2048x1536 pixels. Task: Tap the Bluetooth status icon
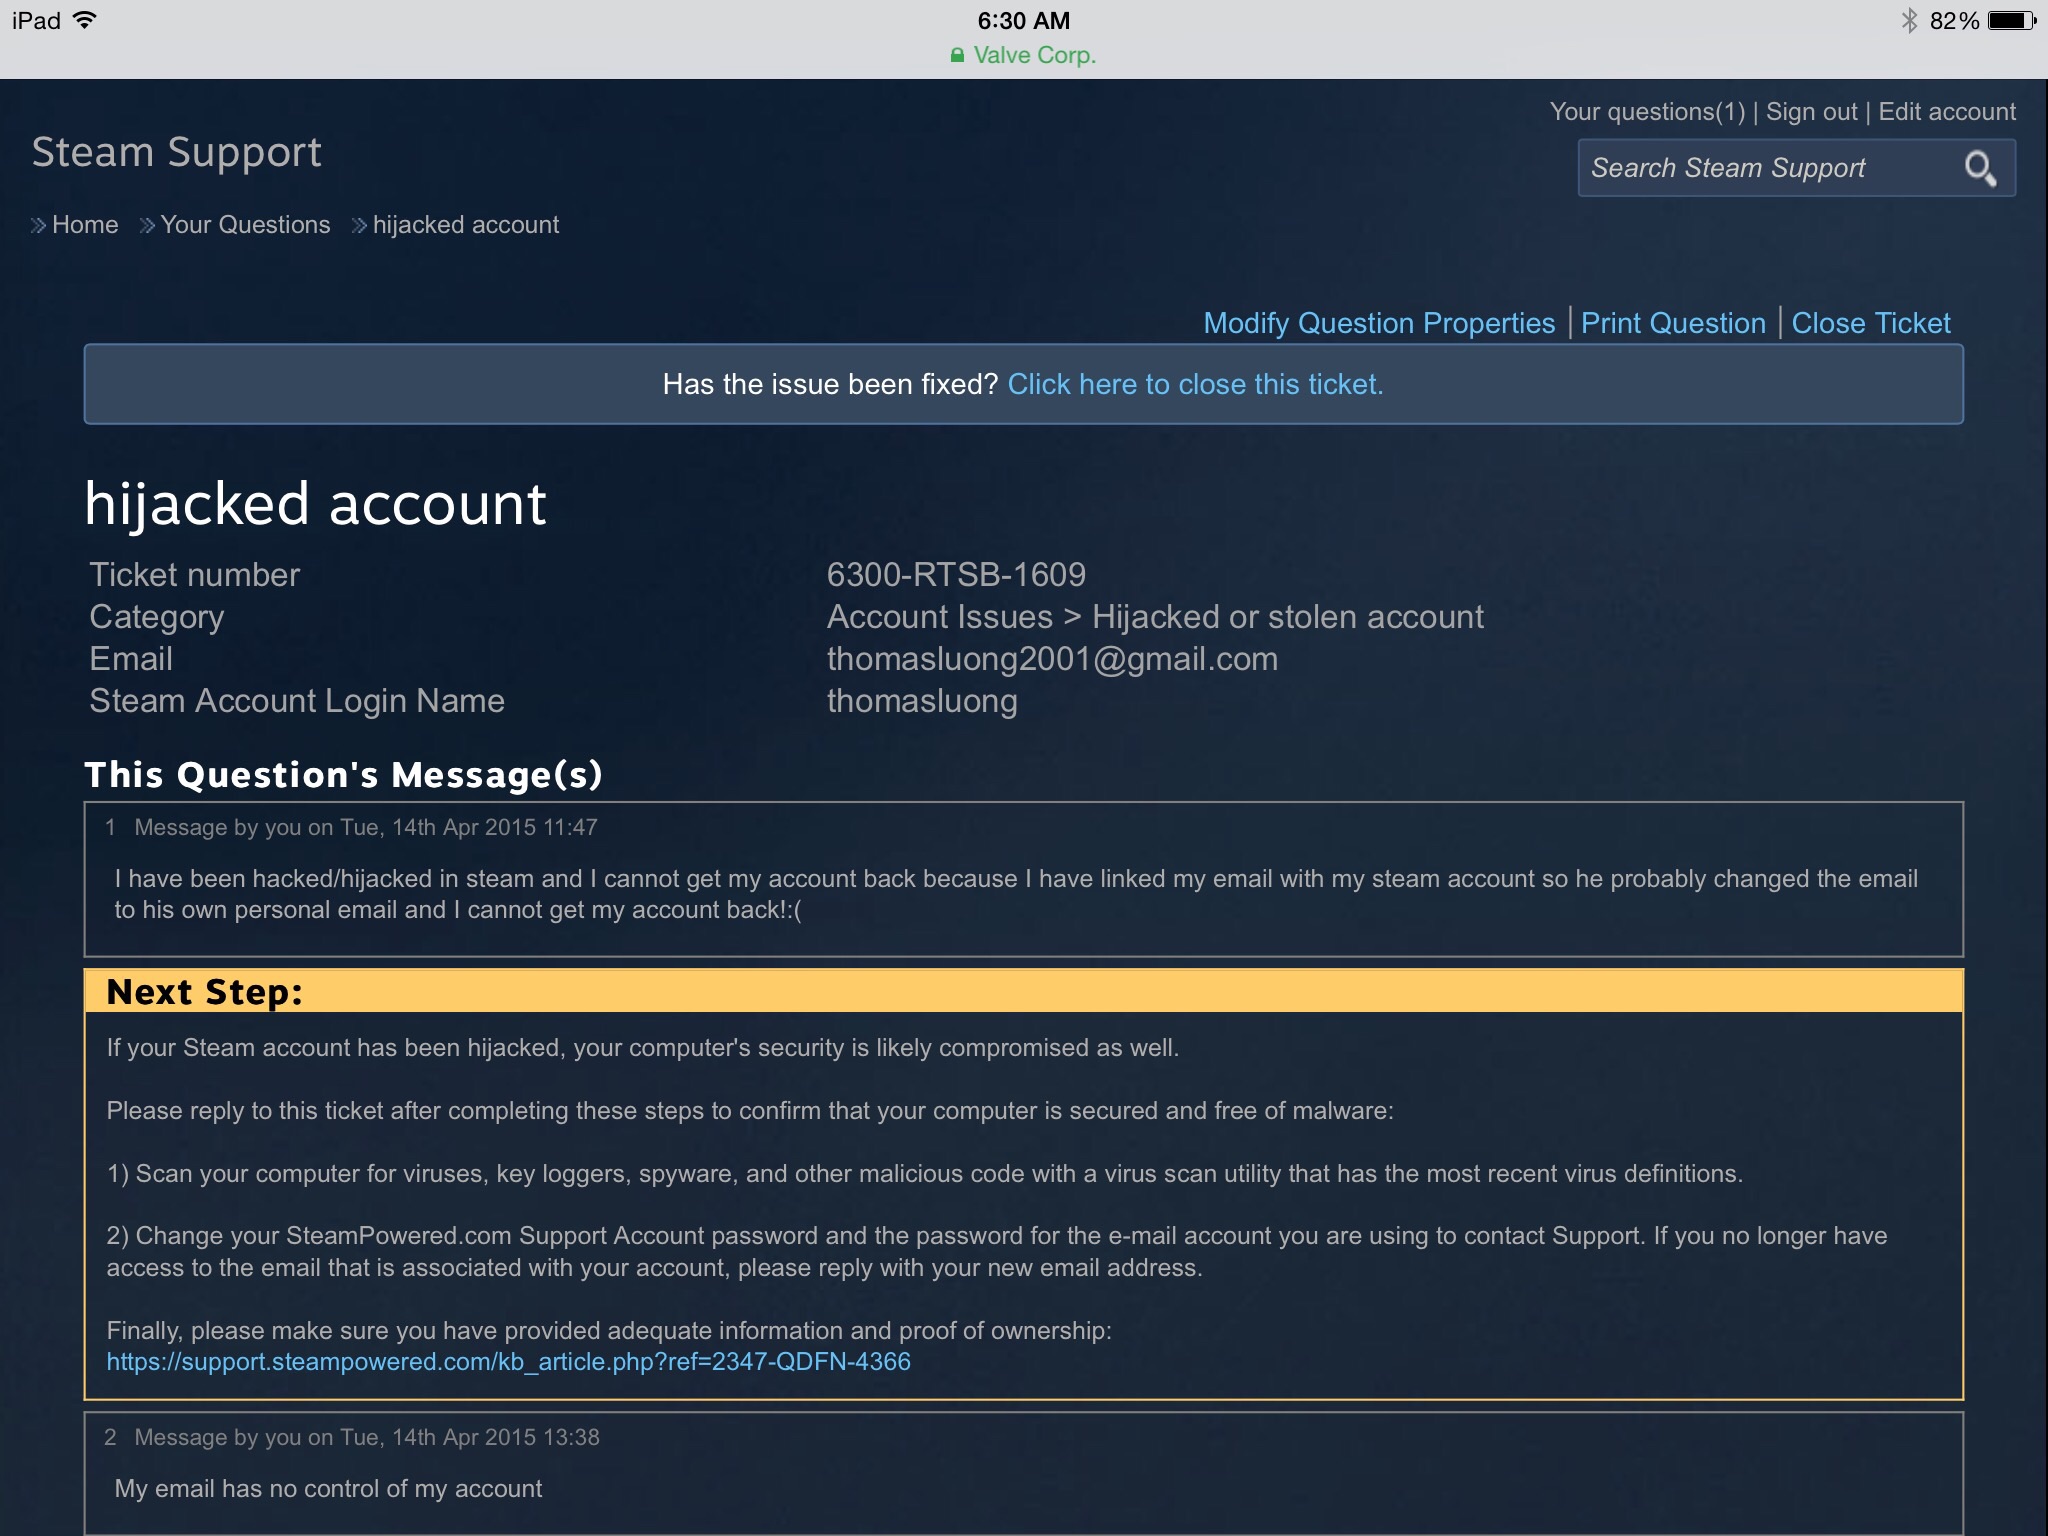[1909, 21]
